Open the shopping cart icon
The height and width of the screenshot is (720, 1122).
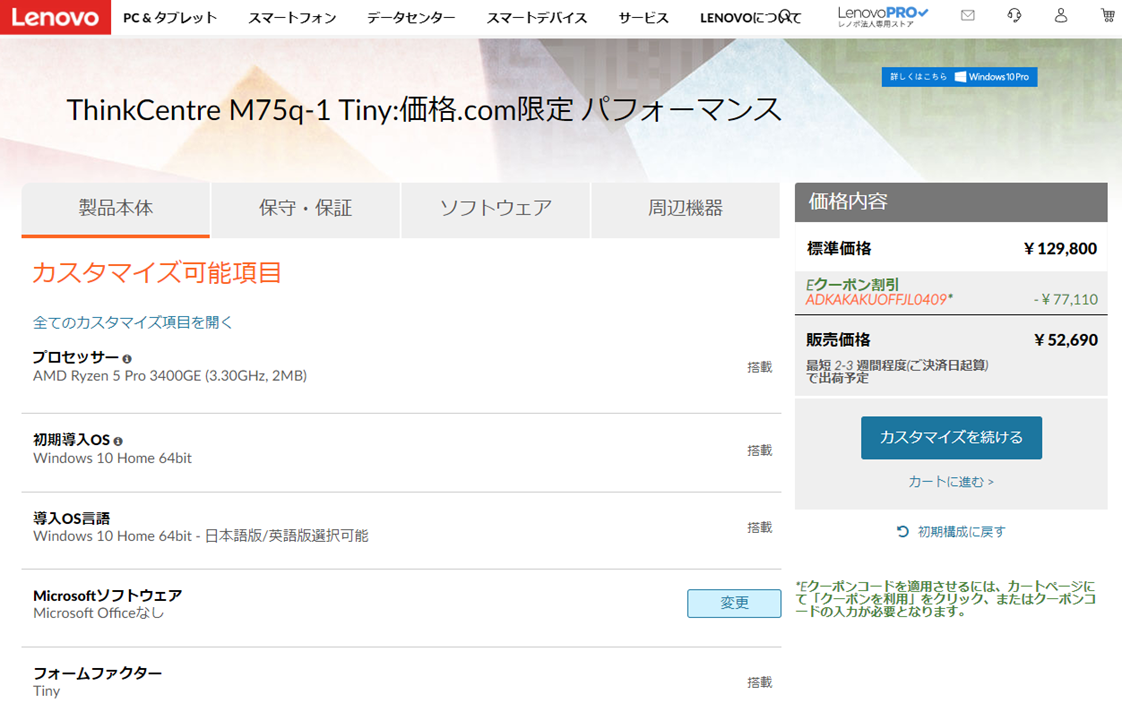point(1108,15)
